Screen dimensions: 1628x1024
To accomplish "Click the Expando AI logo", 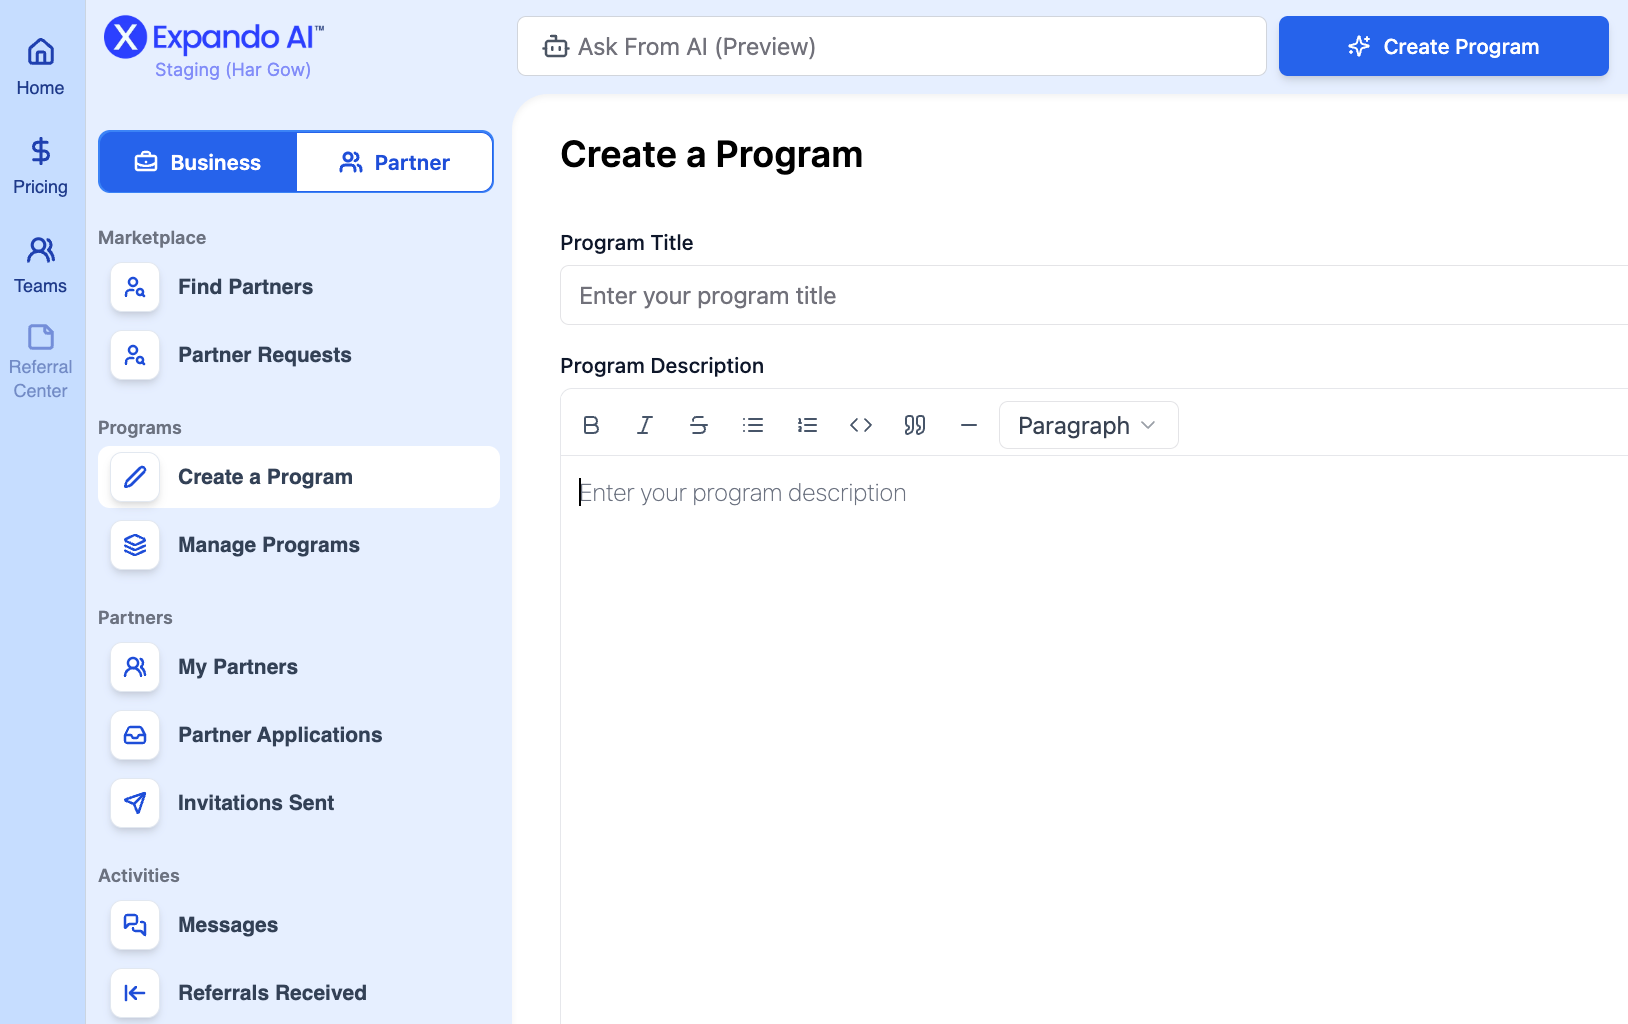I will pyautogui.click(x=214, y=38).
